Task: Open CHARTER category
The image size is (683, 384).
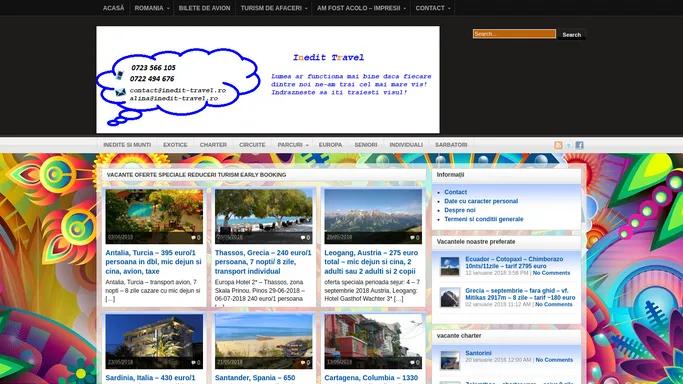Action: (x=213, y=145)
